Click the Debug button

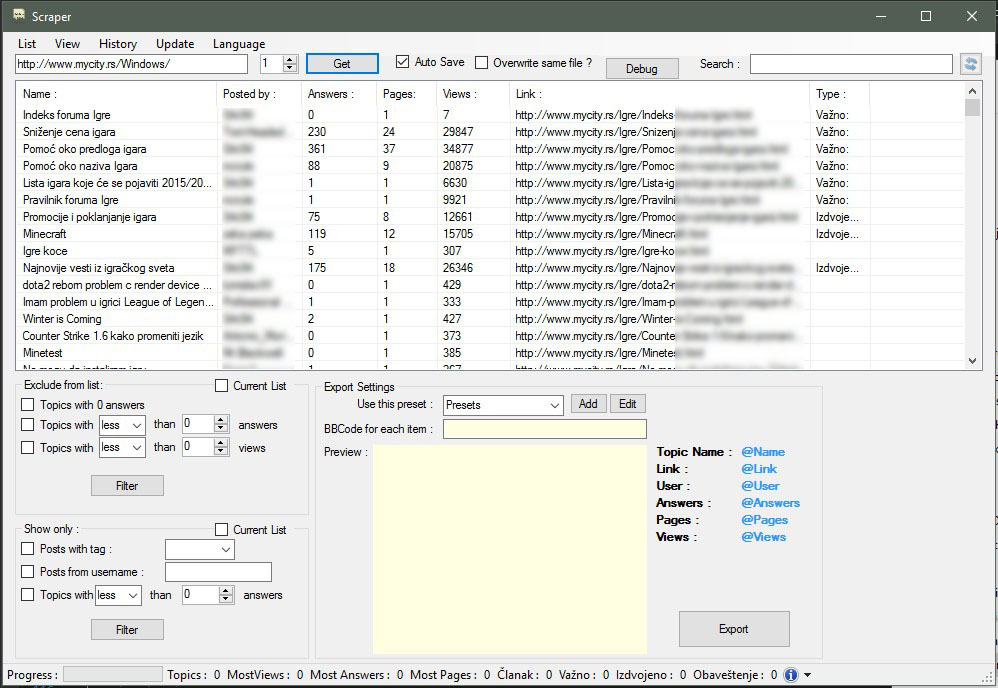pos(642,68)
